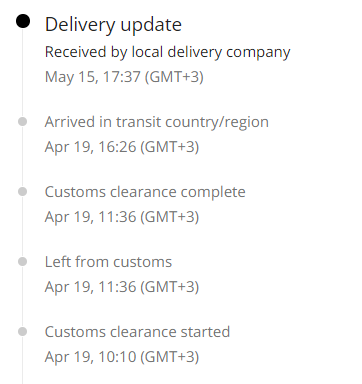Viewport: 362px width, 384px height.
Task: Click Arrived in transit country/region entry
Action: point(157,122)
